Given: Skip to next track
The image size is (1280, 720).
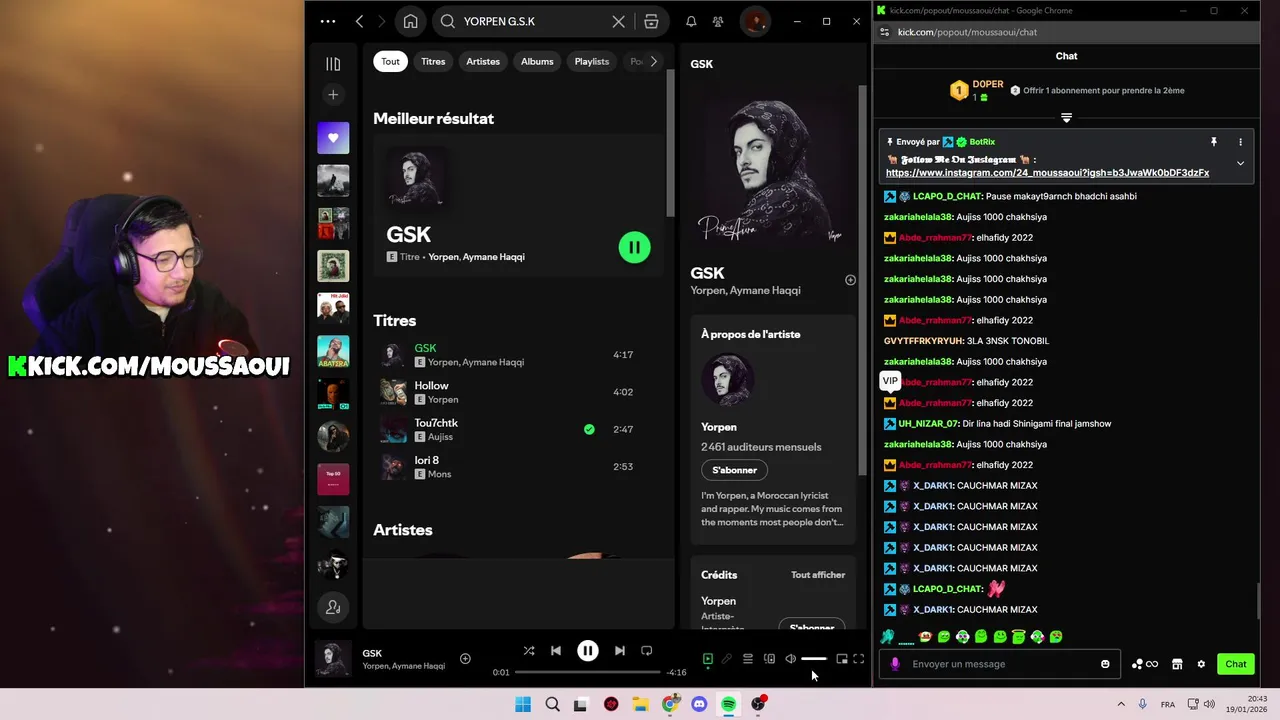Looking at the screenshot, I should [x=620, y=651].
